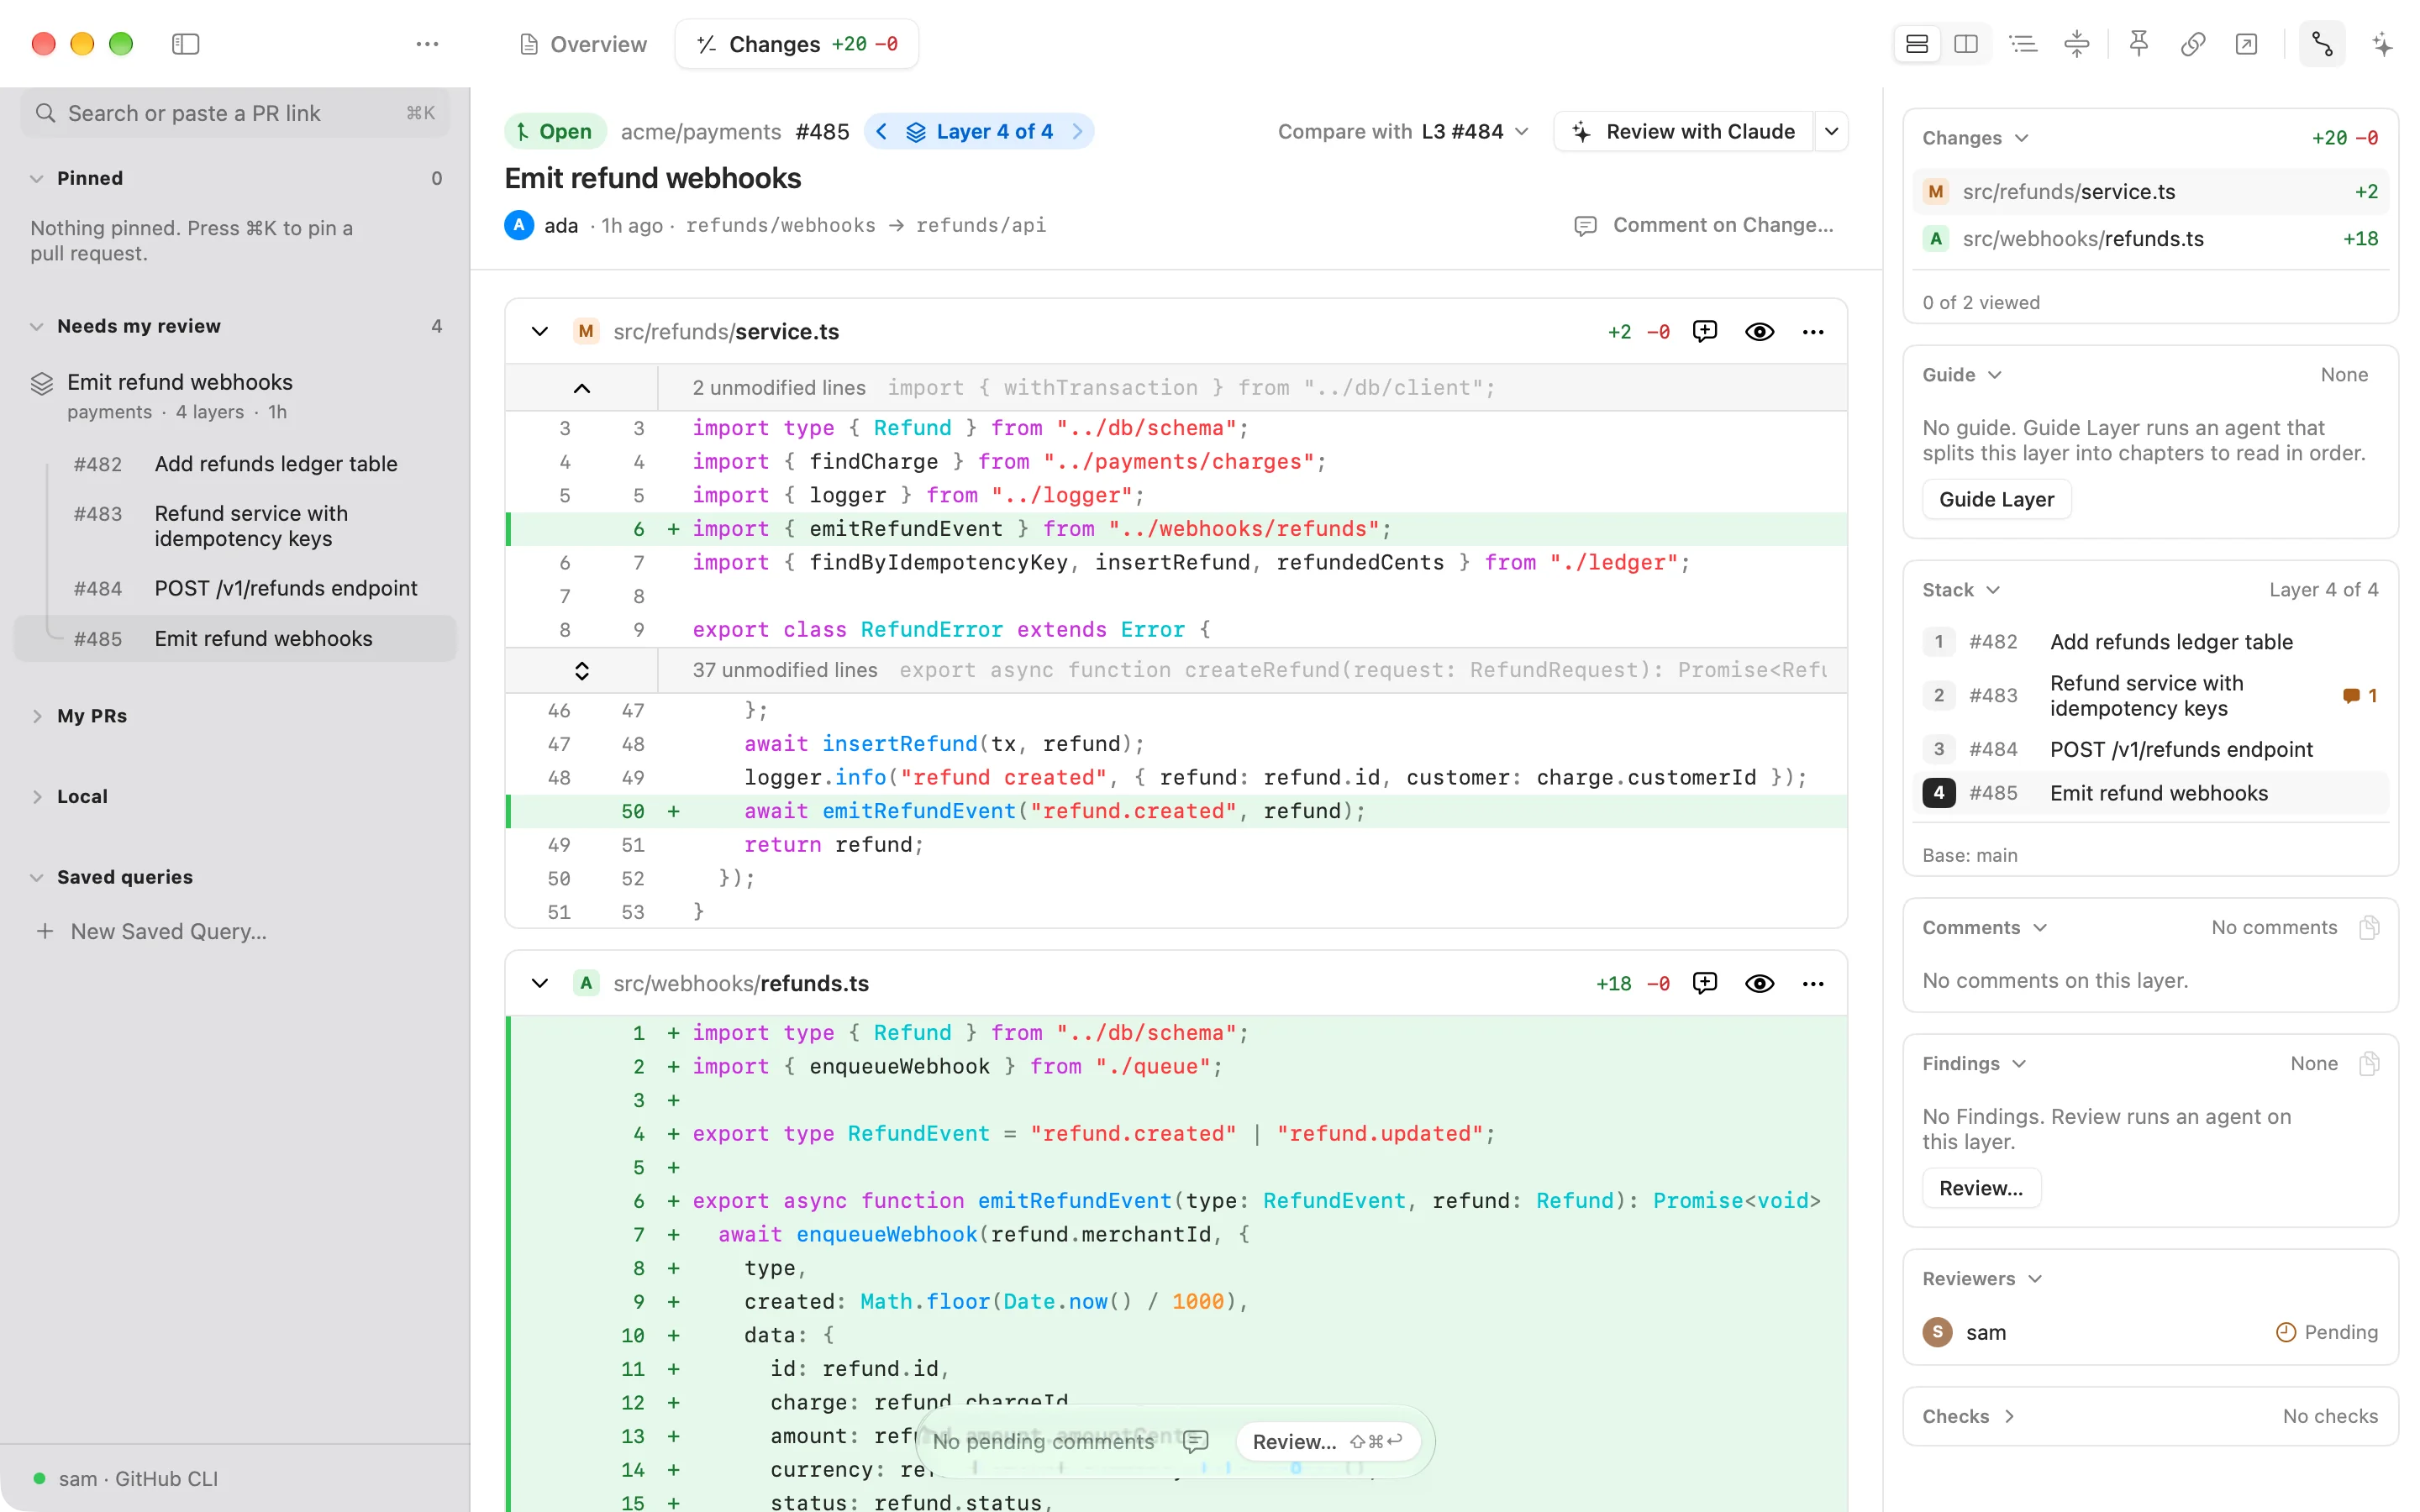
Task: Pin this pull request
Action: [2139, 44]
